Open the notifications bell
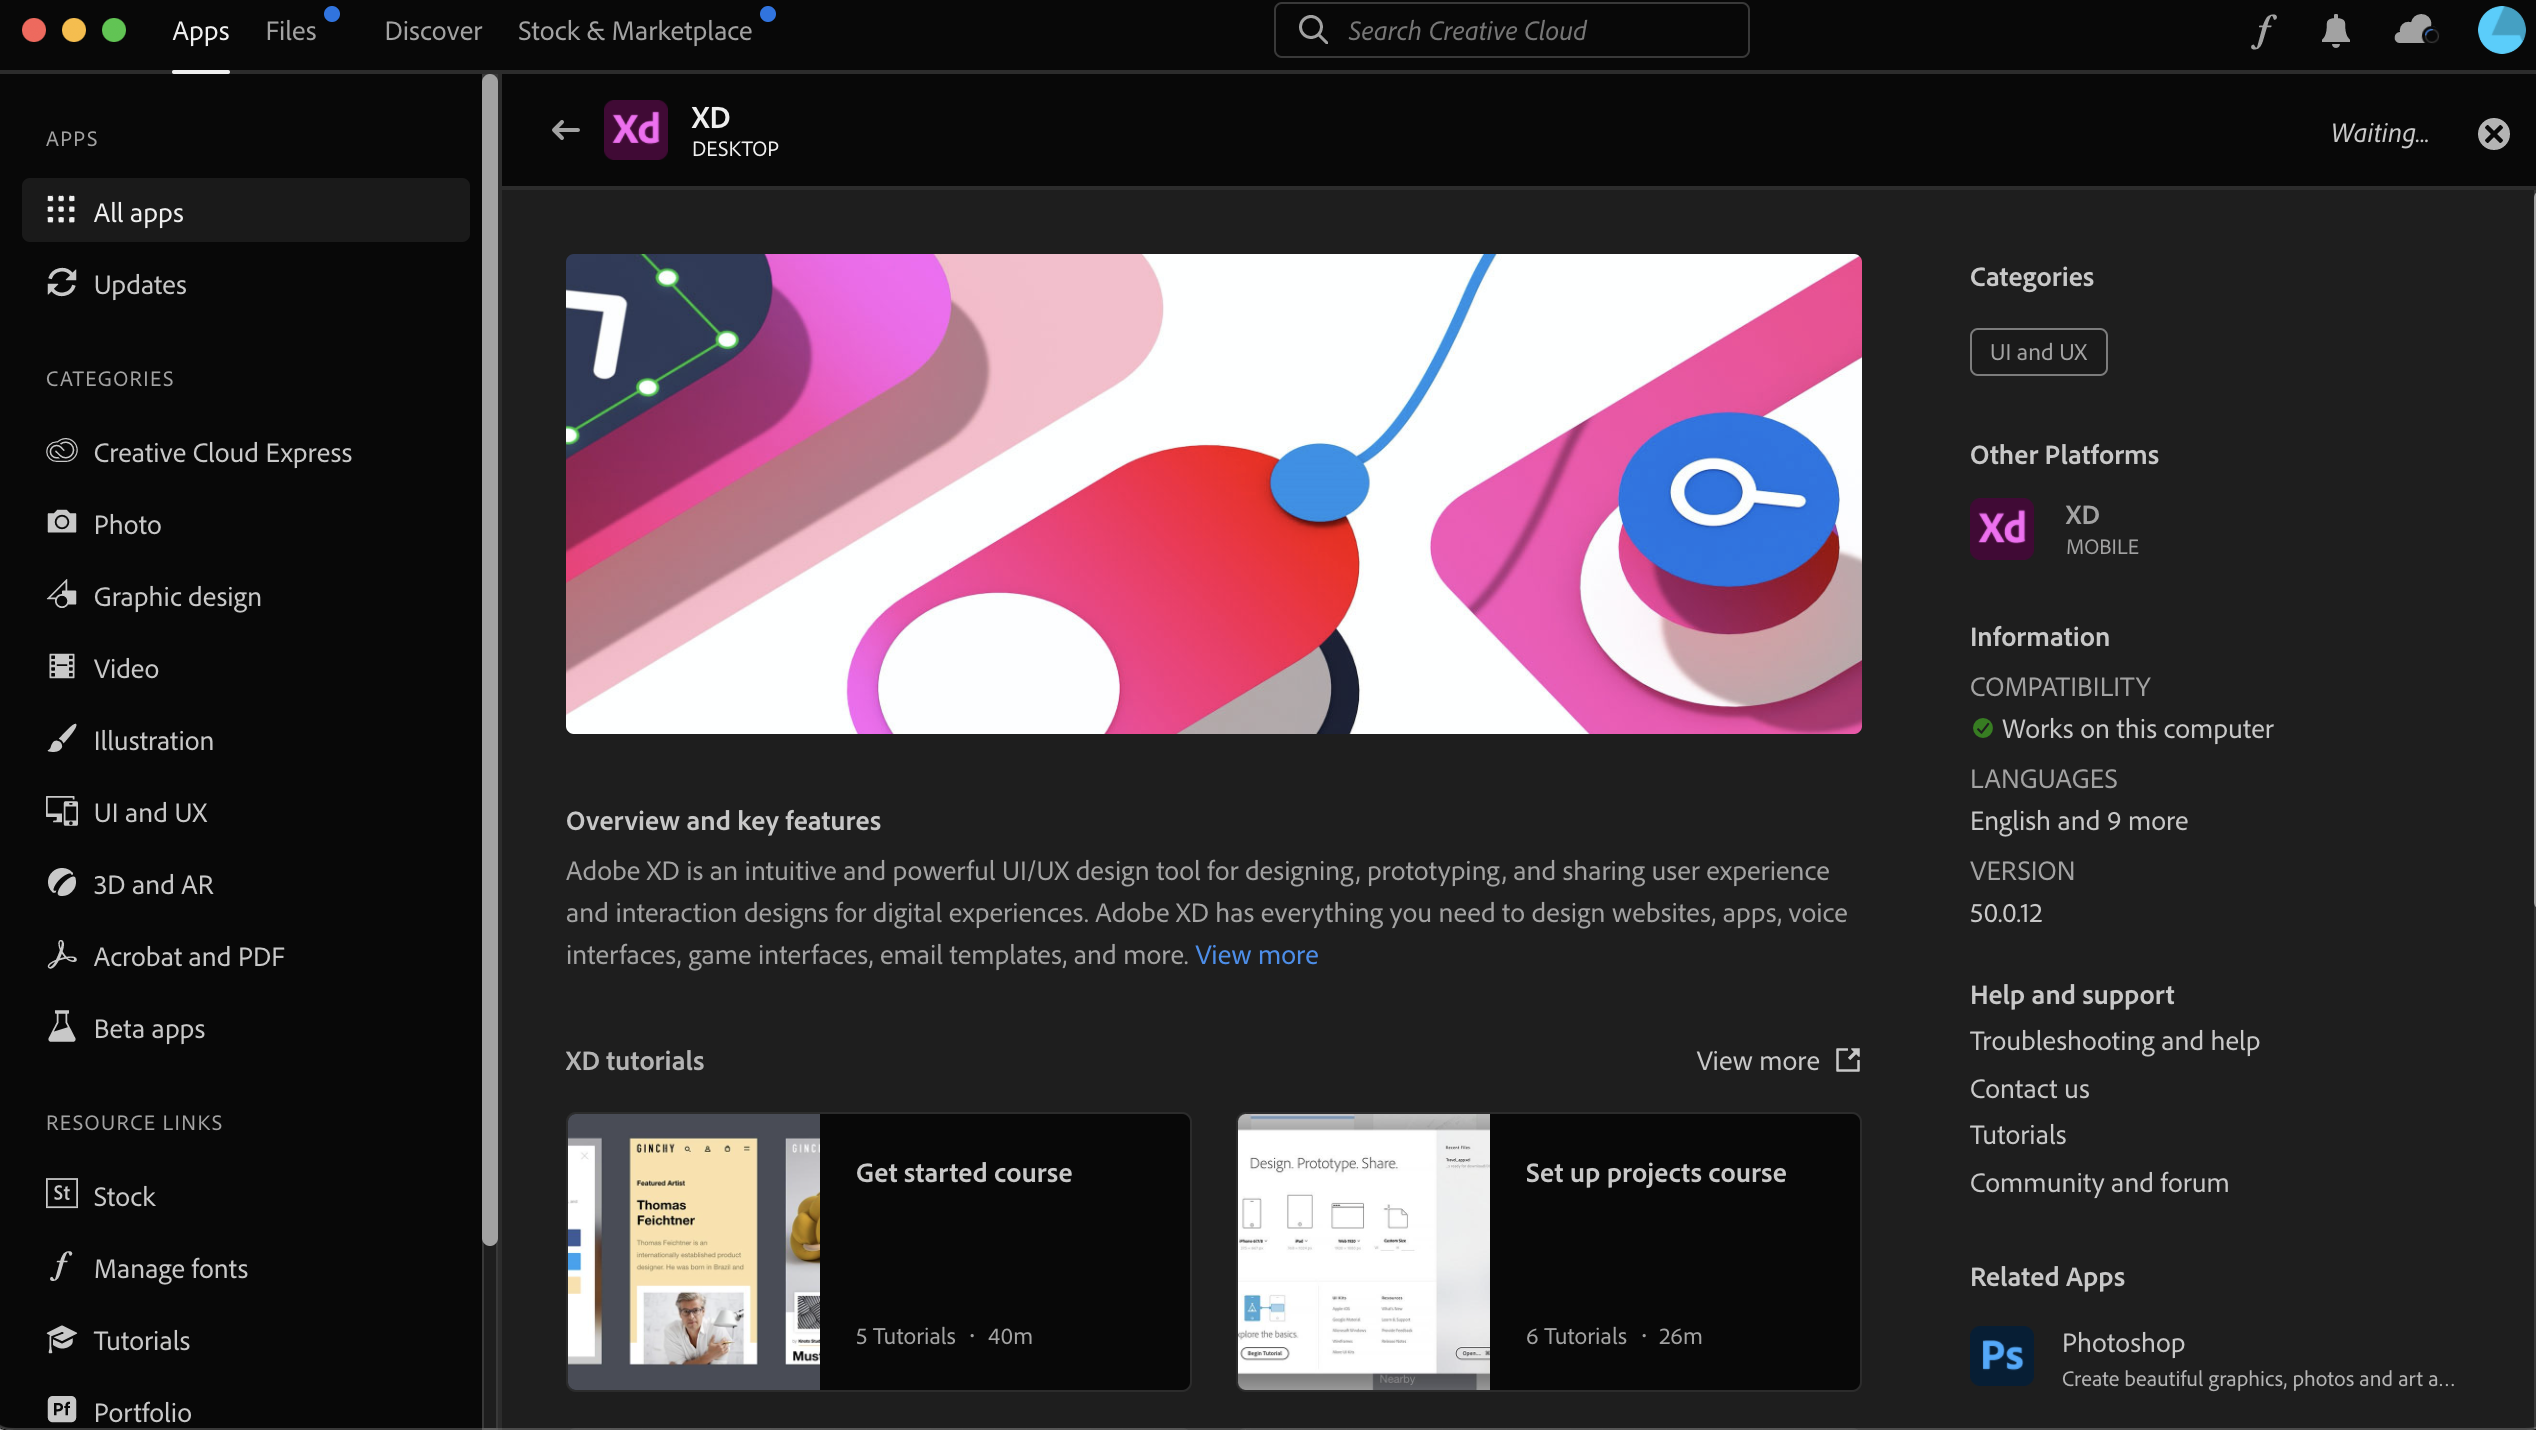 coord(2335,30)
